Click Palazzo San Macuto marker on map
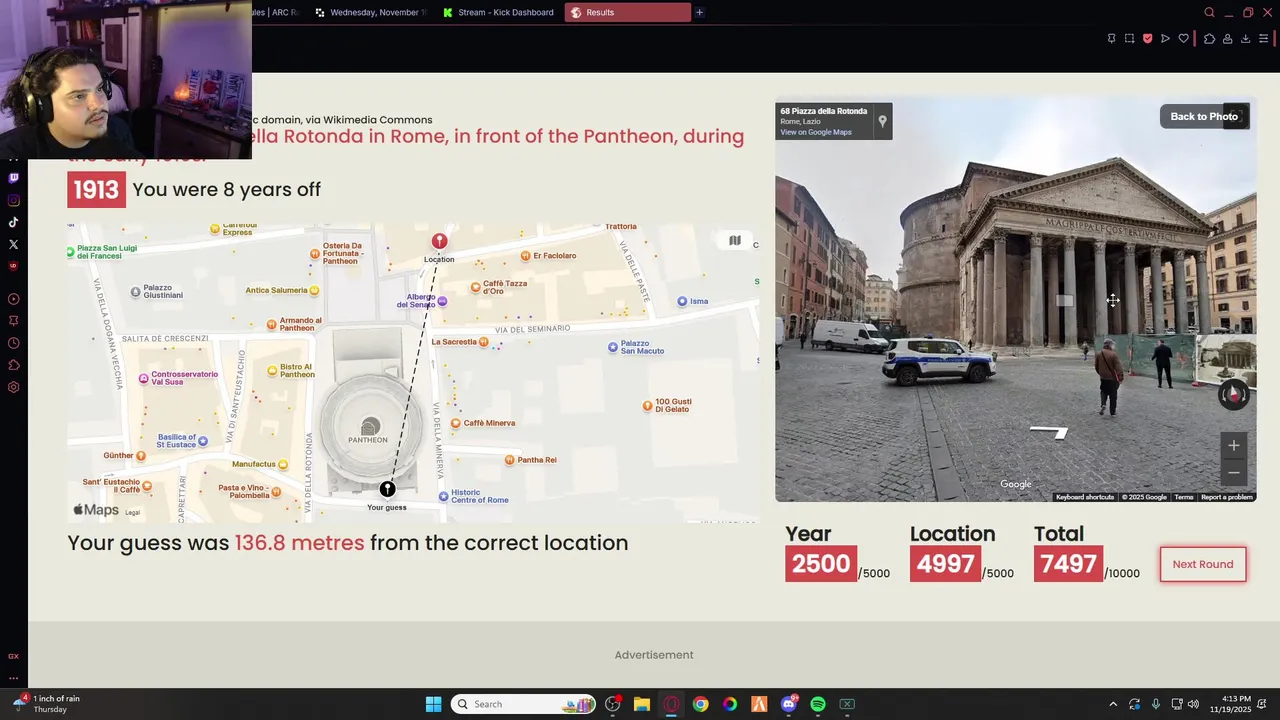1280x720 pixels. 613,347
